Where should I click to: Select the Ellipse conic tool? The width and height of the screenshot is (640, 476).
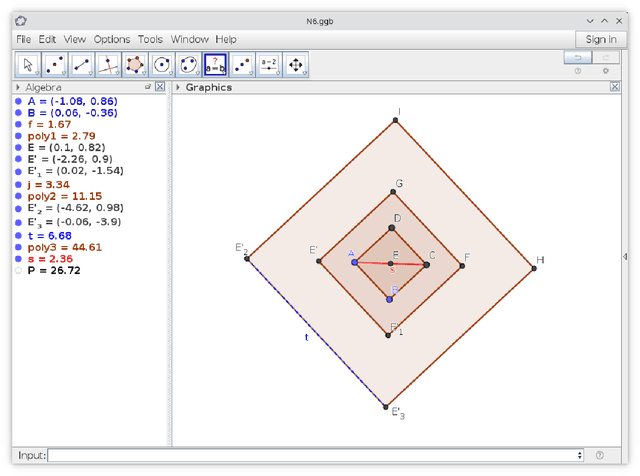click(x=189, y=65)
